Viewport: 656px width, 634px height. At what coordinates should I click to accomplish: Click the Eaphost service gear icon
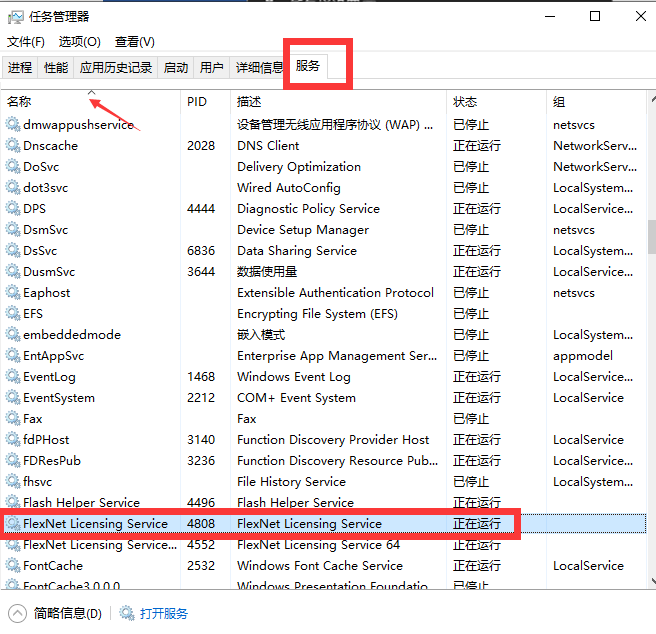[13, 292]
